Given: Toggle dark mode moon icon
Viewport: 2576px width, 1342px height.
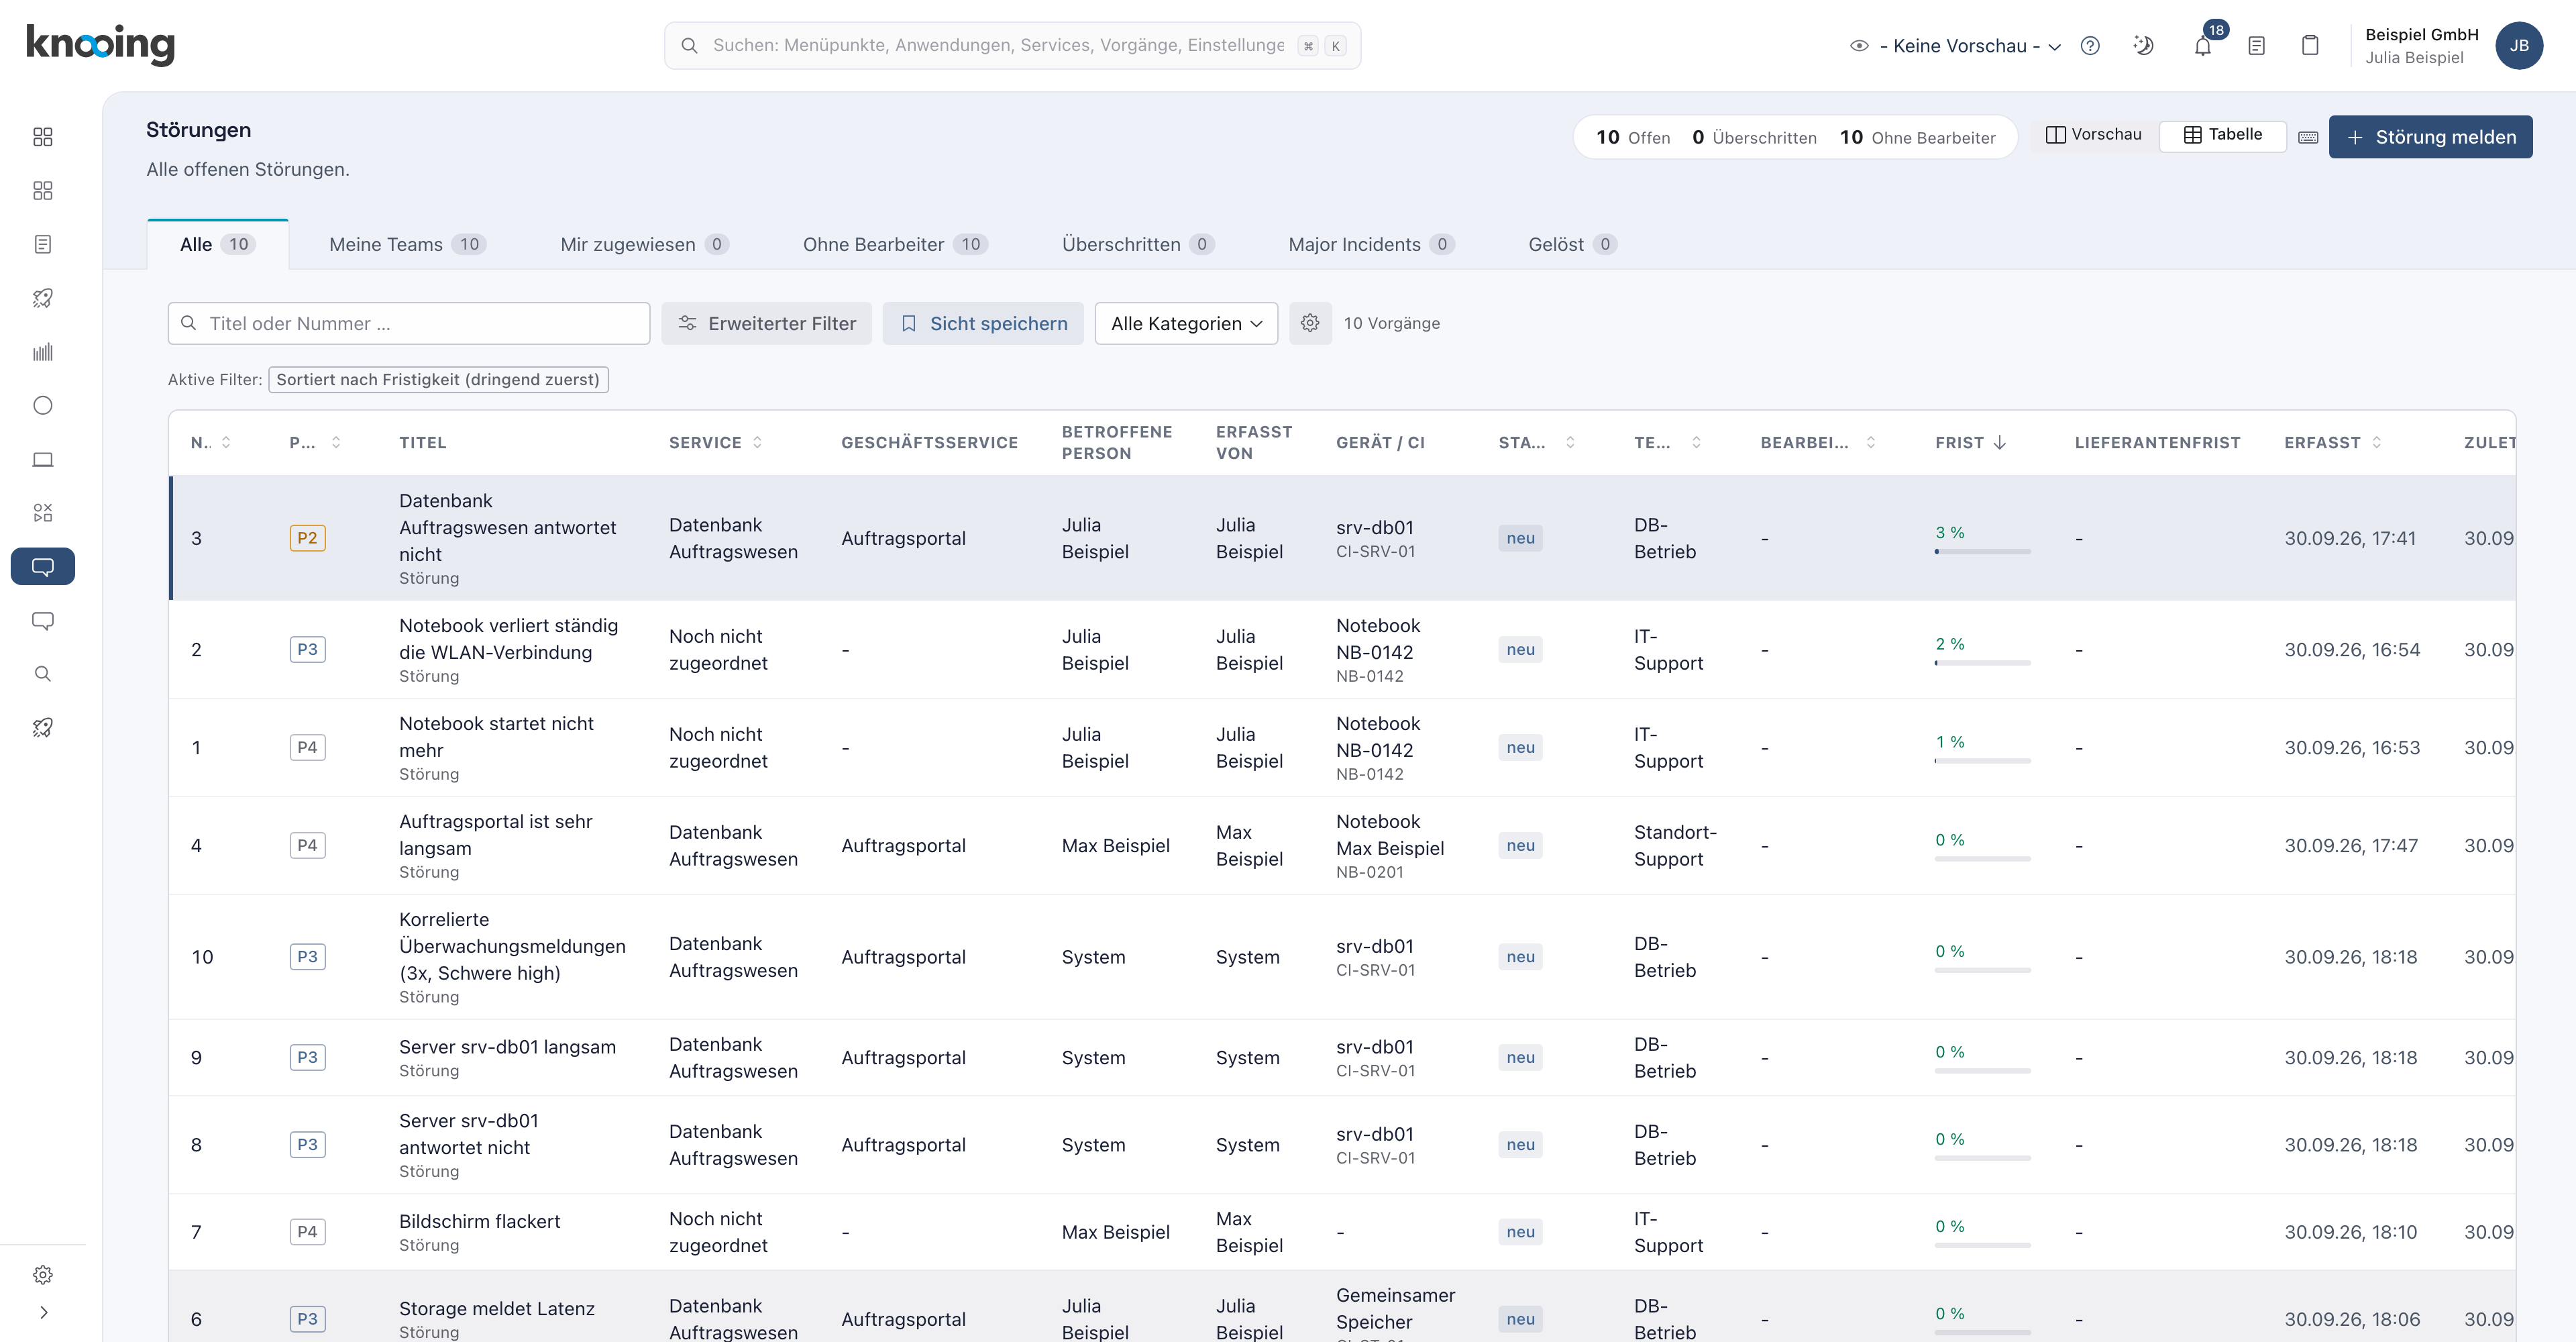Looking at the screenshot, I should tap(2143, 46).
